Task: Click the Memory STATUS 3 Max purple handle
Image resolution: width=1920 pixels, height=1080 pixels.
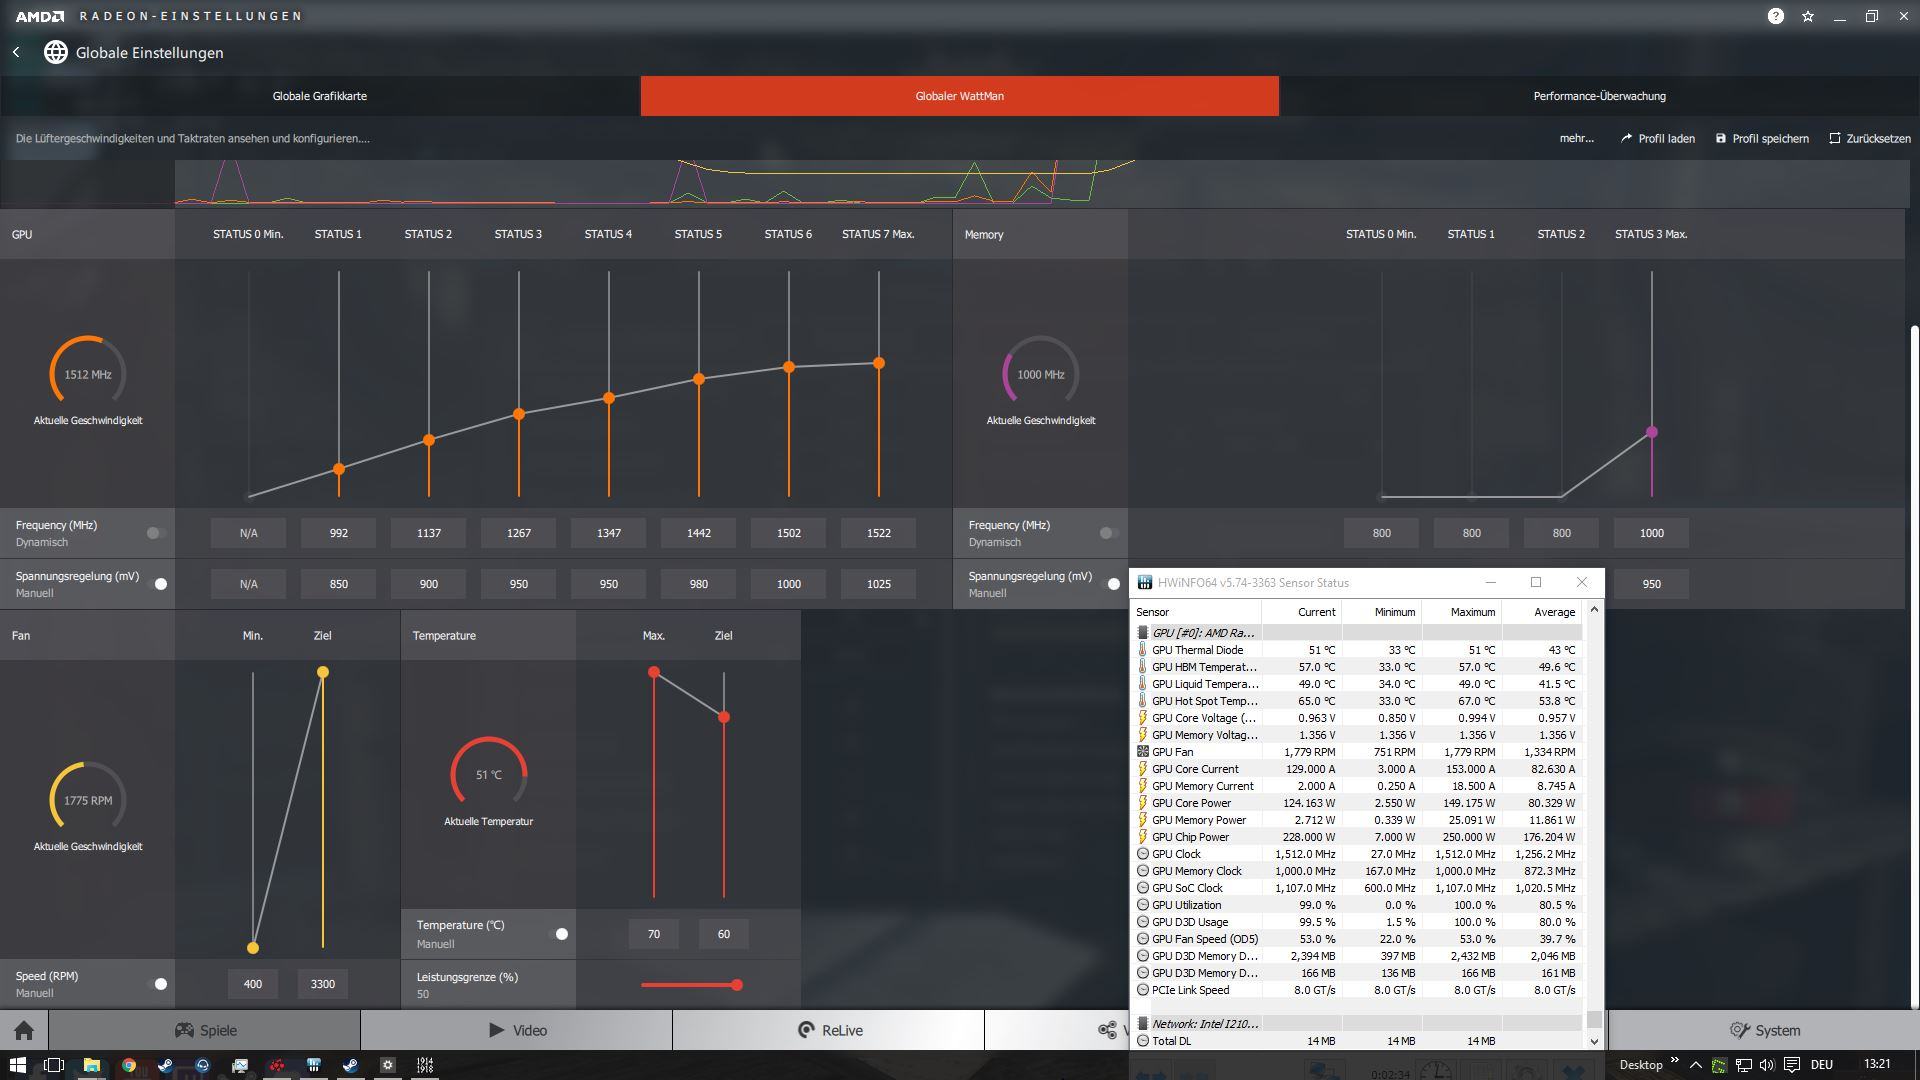Action: (x=1652, y=432)
